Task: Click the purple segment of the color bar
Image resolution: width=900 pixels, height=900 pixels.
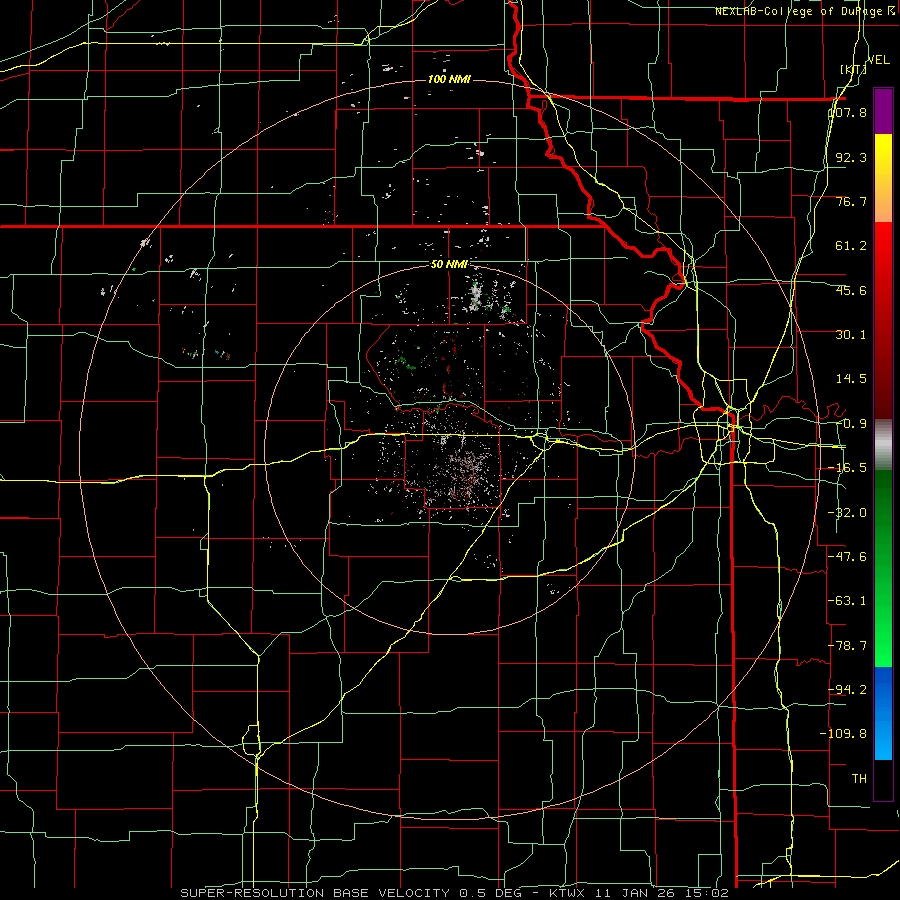Action: 883,111
